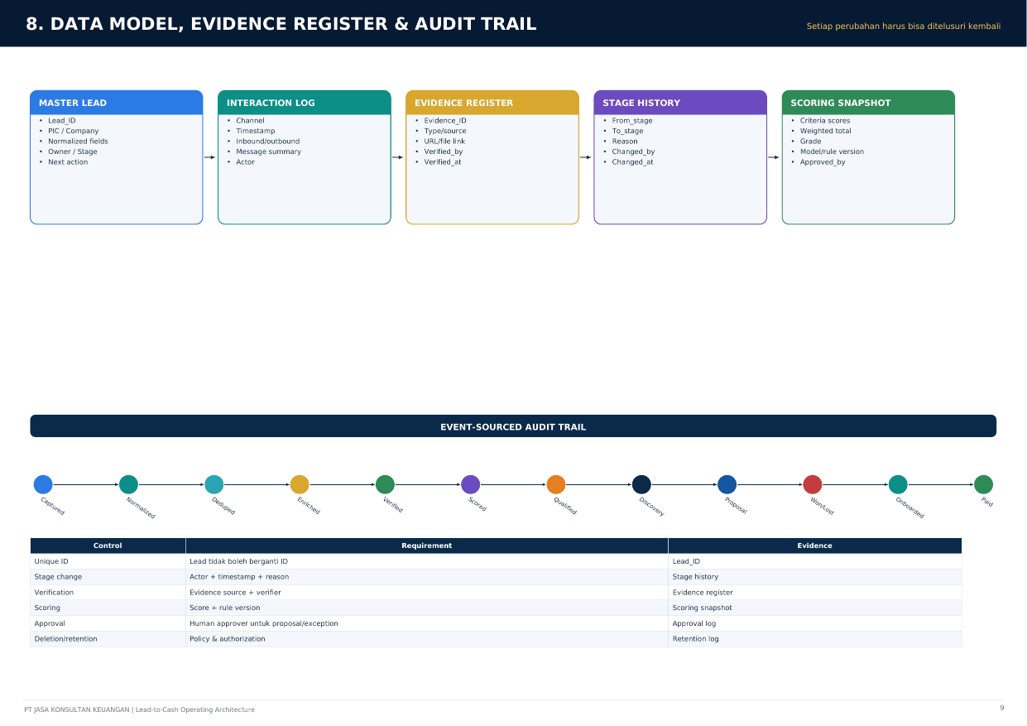Click footer 'PT JASA KONSULTAN KEUANGAN' text
The image size is (1027, 726).
coord(77,710)
